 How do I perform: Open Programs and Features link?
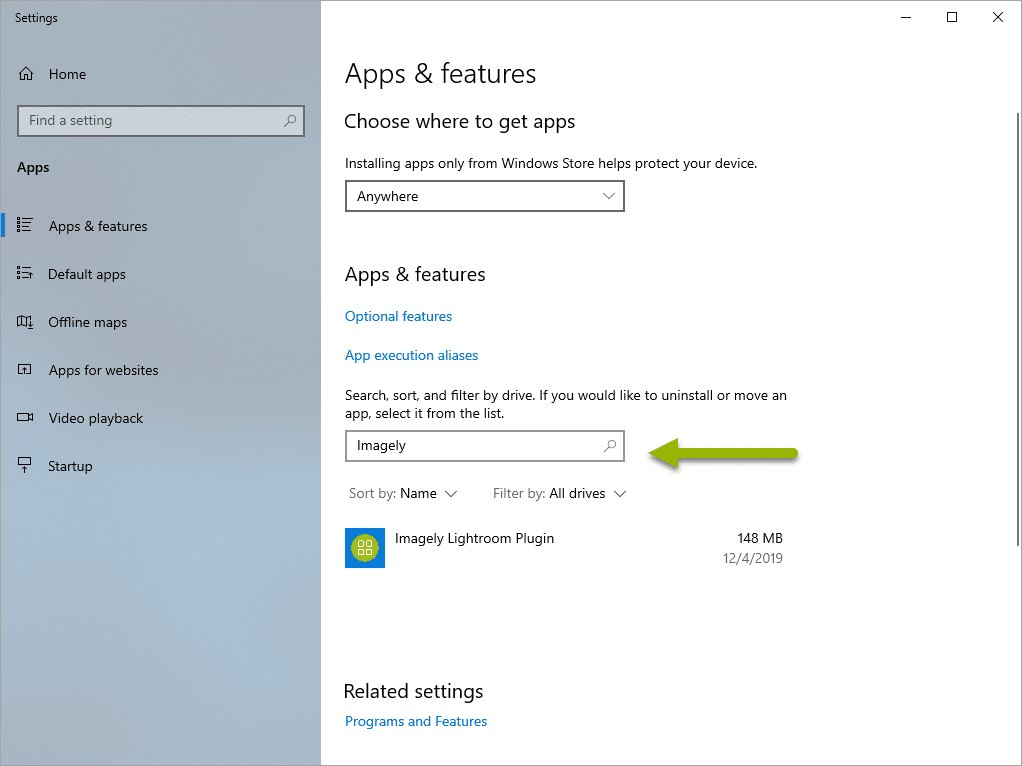coord(416,721)
